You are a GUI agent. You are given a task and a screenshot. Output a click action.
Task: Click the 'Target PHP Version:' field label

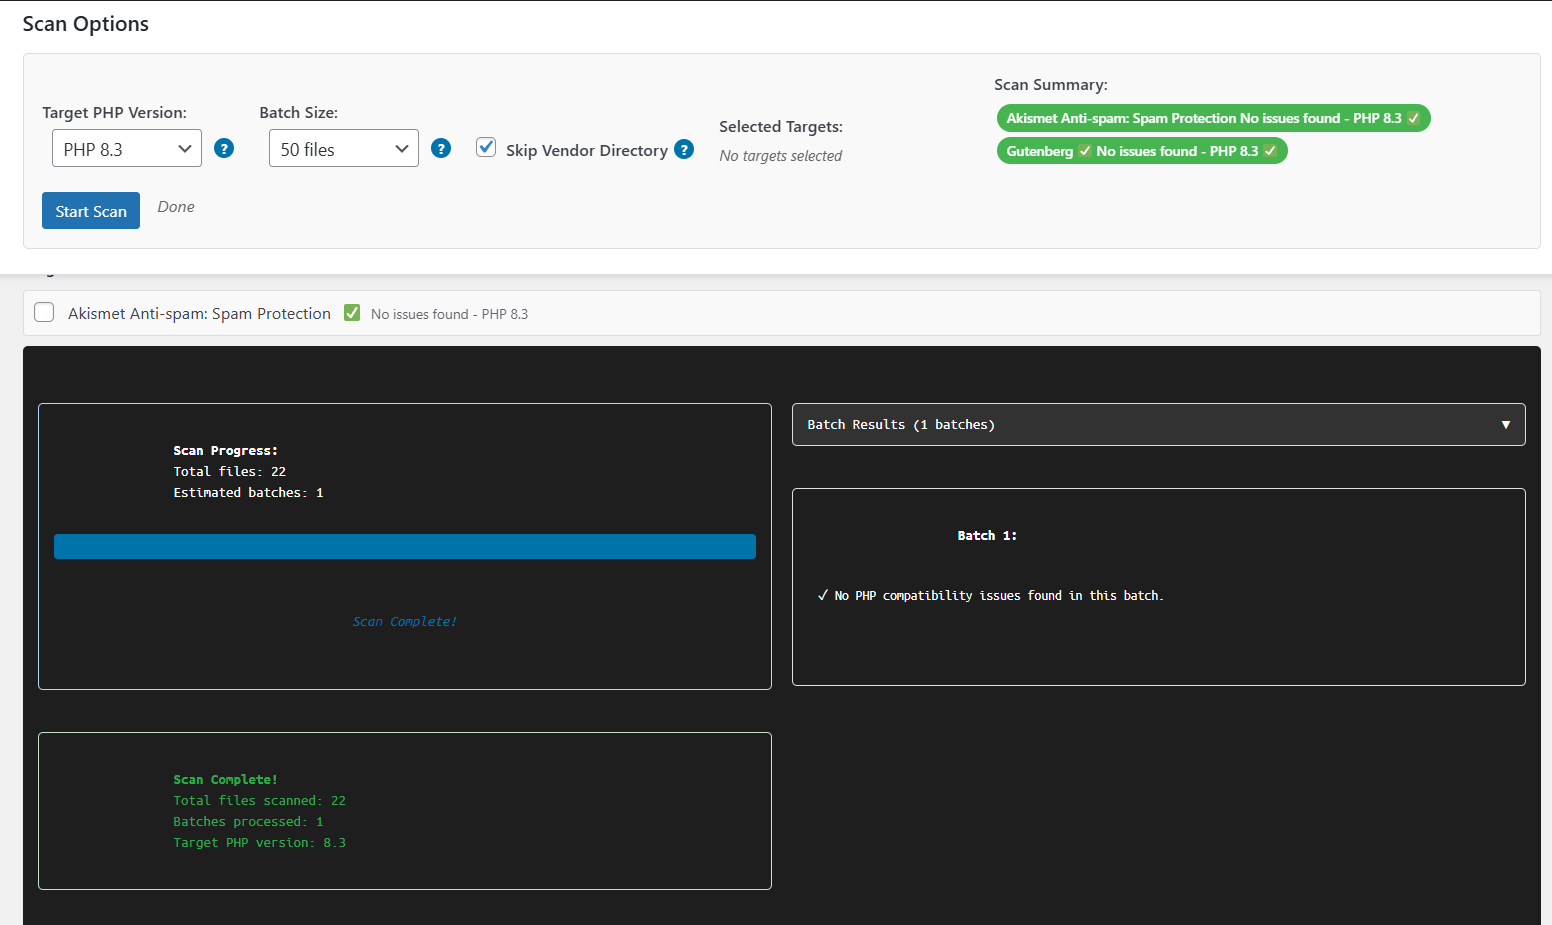pos(114,112)
